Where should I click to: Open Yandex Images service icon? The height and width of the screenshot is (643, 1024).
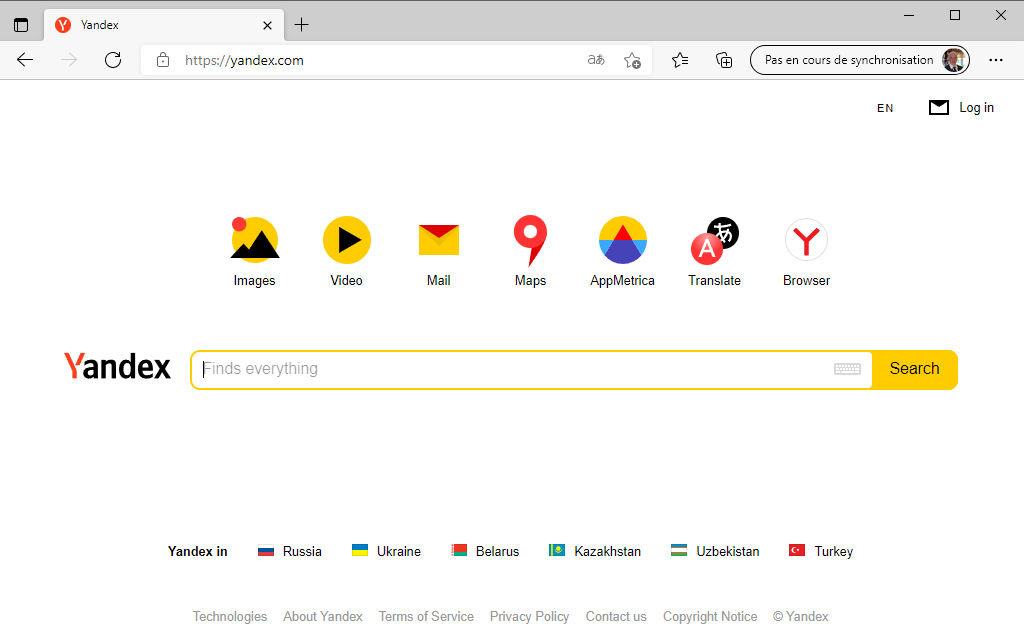coord(254,241)
